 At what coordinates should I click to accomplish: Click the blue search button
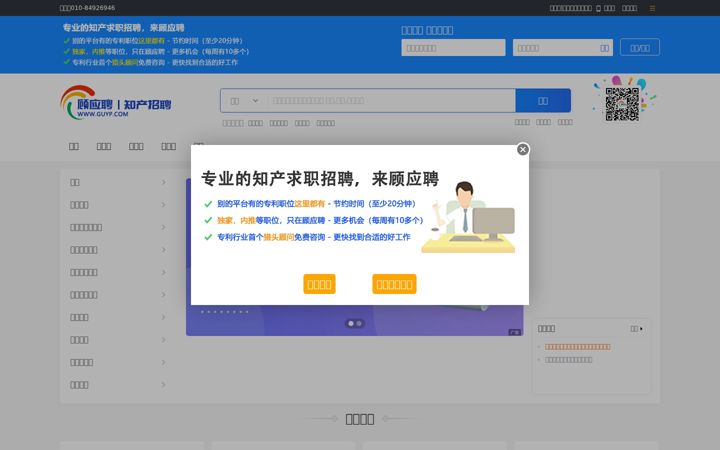543,101
